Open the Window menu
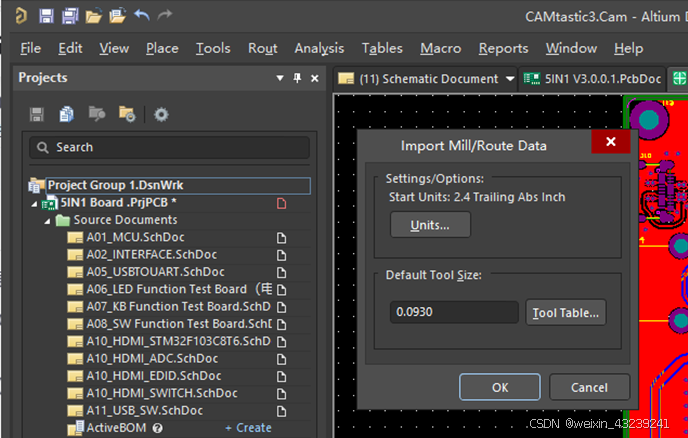This screenshot has height=438, width=688. (571, 48)
